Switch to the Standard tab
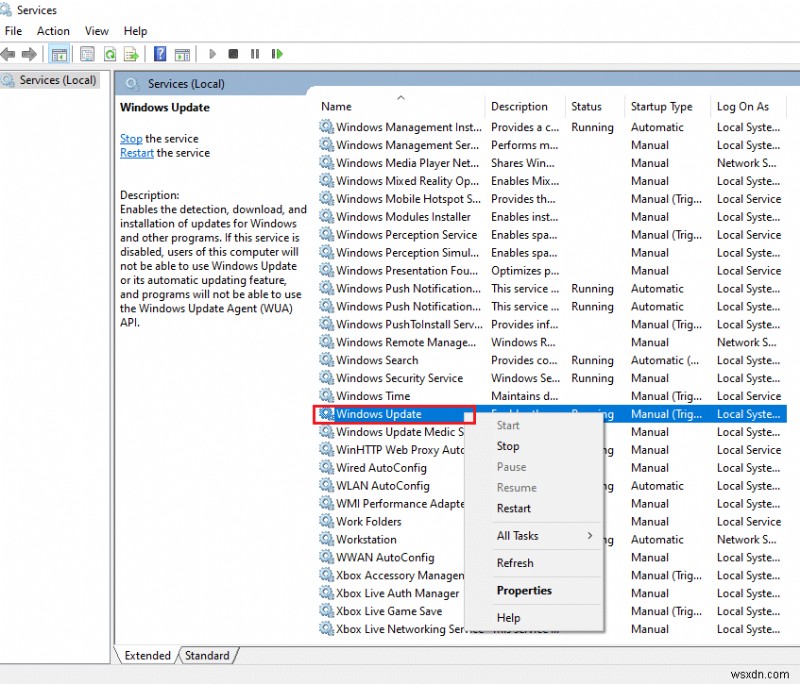 (x=208, y=656)
